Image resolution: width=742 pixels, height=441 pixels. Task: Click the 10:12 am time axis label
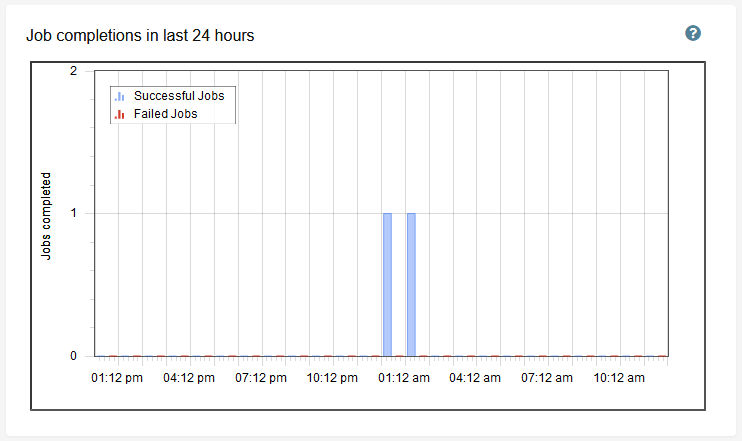coord(621,378)
